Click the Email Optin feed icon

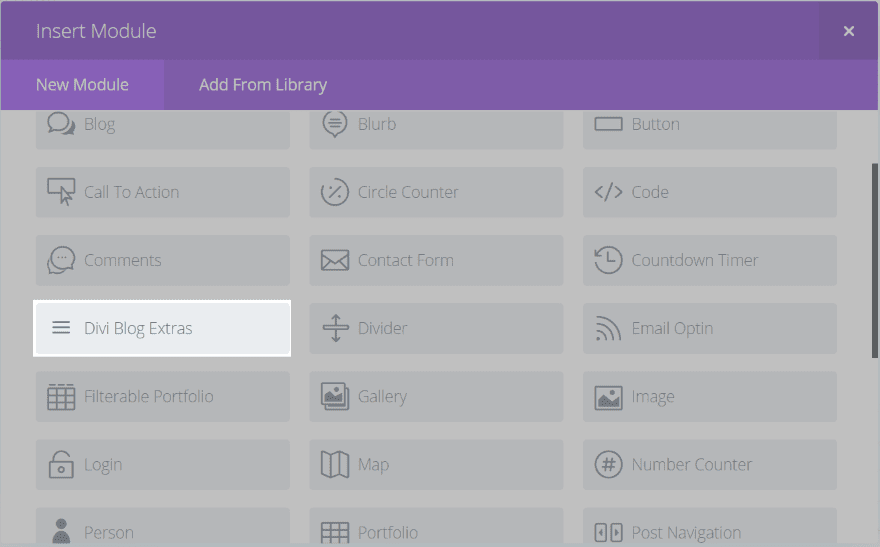[608, 328]
